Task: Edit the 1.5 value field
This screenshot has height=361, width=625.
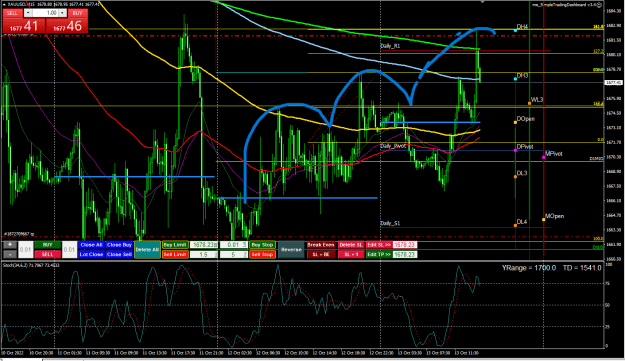Action: coord(204,254)
